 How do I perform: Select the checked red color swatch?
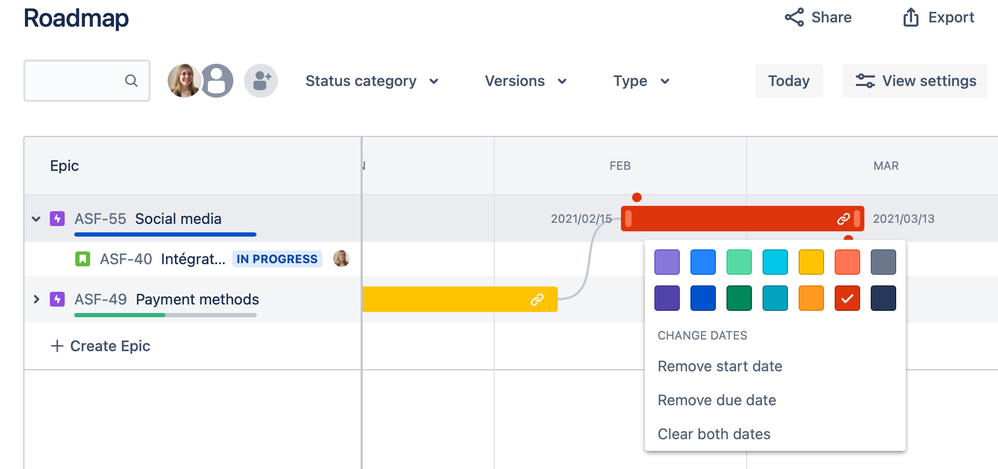[x=847, y=298]
